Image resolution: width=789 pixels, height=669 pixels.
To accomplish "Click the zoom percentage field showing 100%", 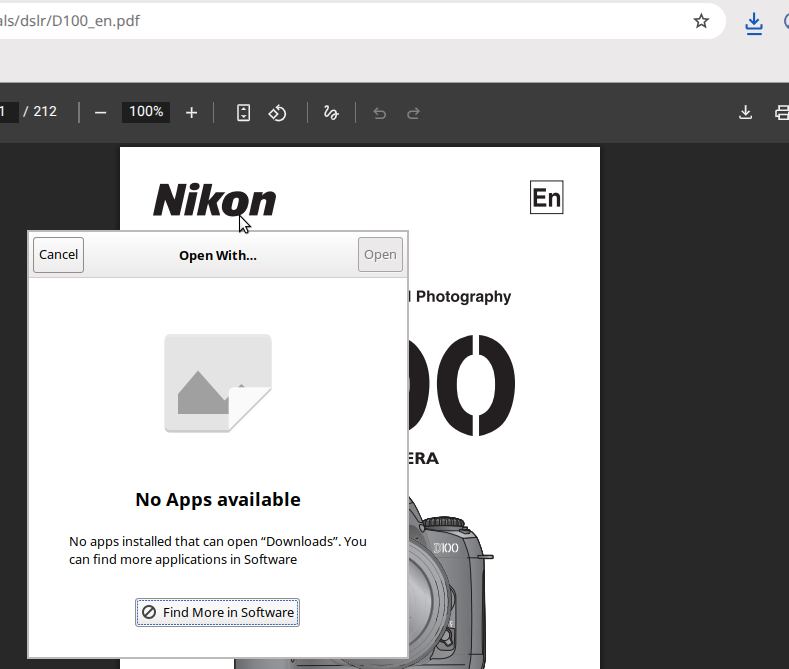I will [x=146, y=112].
